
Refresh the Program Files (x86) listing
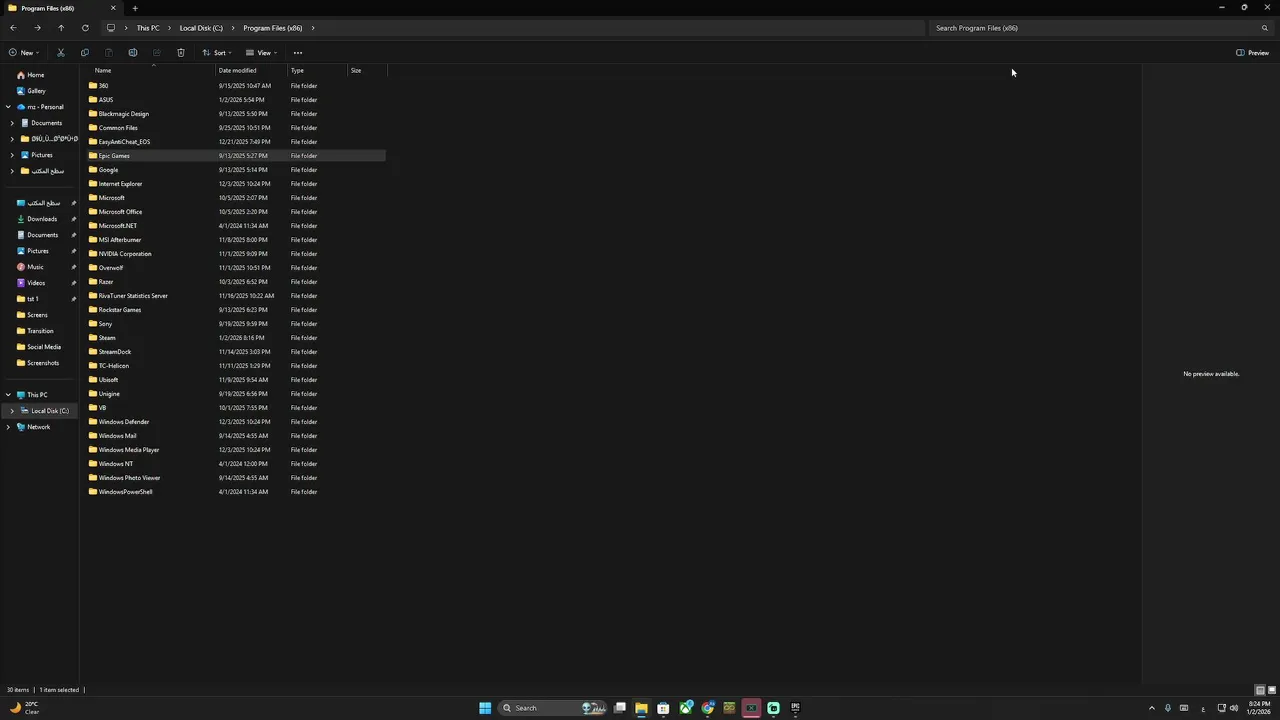pyautogui.click(x=85, y=28)
